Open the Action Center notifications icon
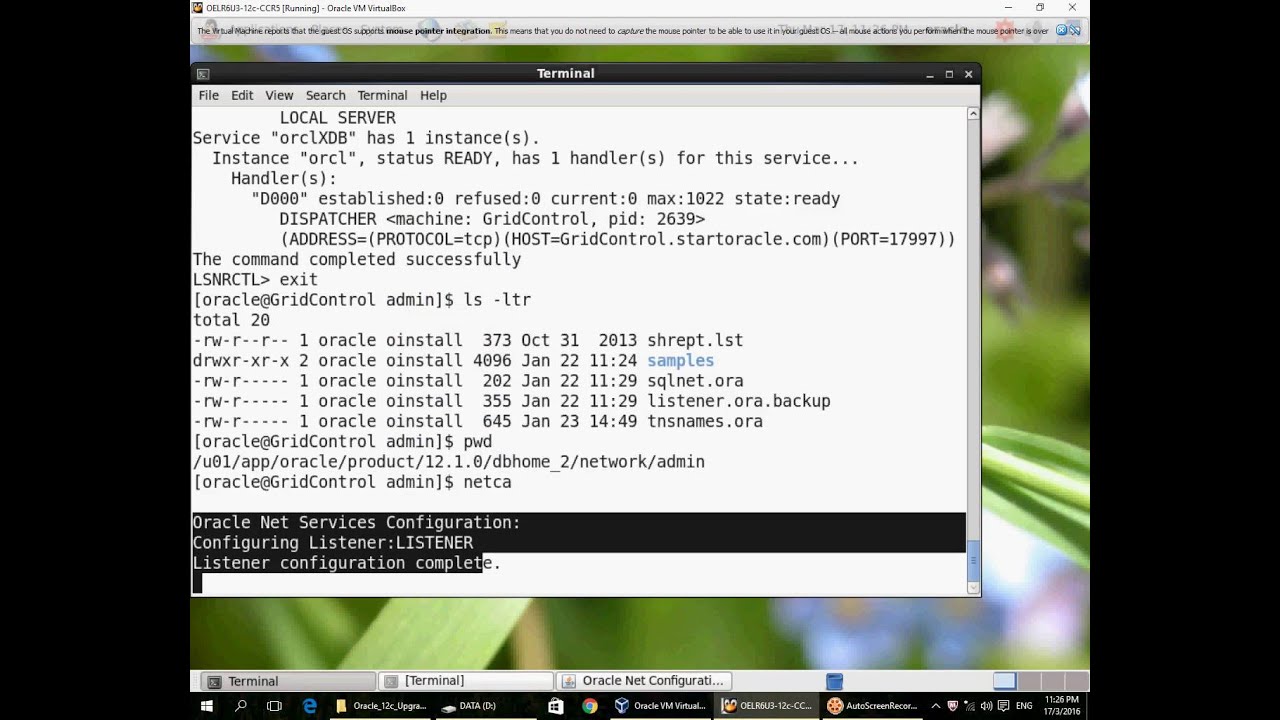 click(x=1004, y=705)
